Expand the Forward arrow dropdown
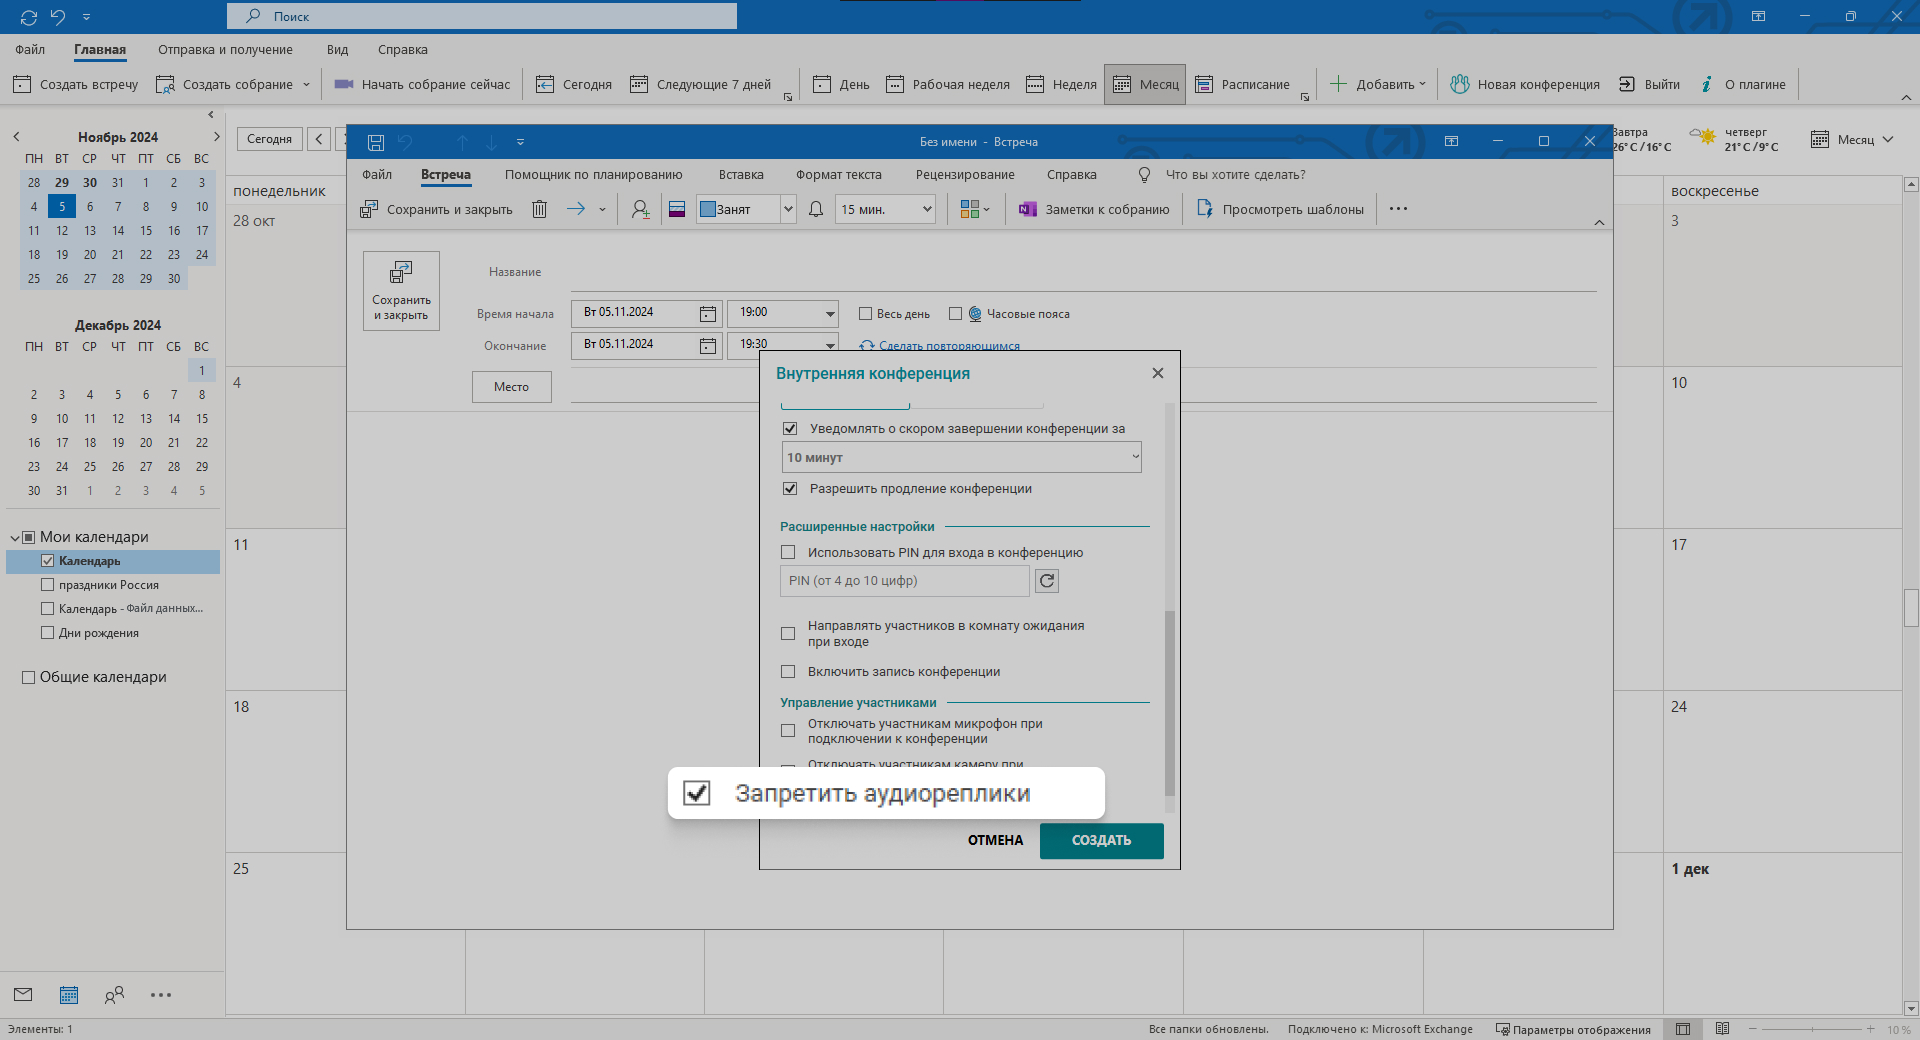This screenshot has width=1920, height=1040. (x=602, y=209)
